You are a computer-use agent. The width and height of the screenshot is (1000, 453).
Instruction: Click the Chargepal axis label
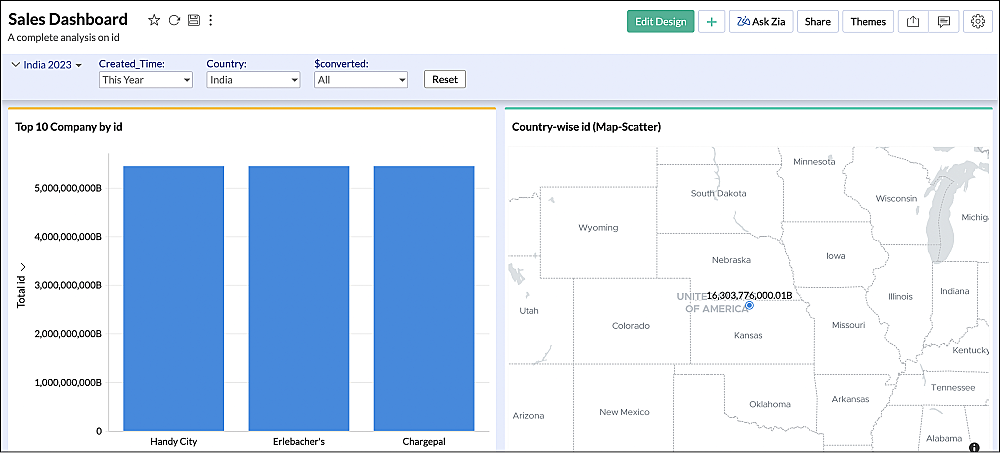[424, 441]
